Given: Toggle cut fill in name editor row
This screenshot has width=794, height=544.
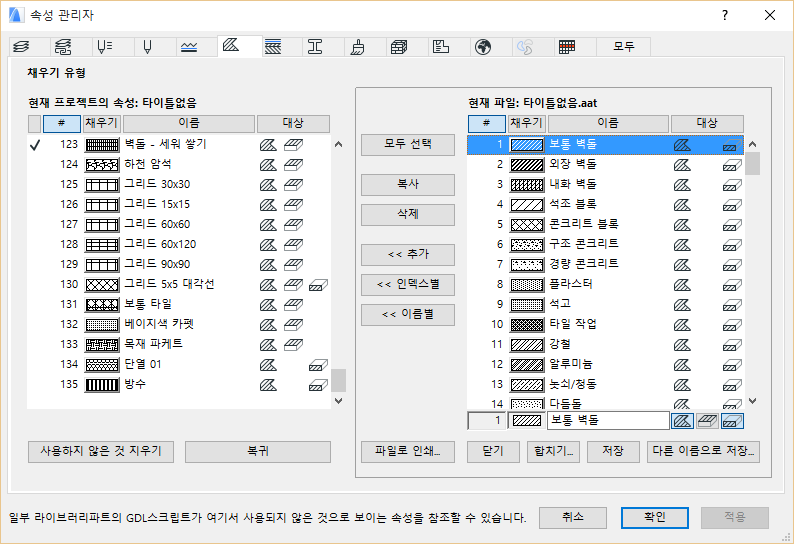Looking at the screenshot, I should [732, 421].
